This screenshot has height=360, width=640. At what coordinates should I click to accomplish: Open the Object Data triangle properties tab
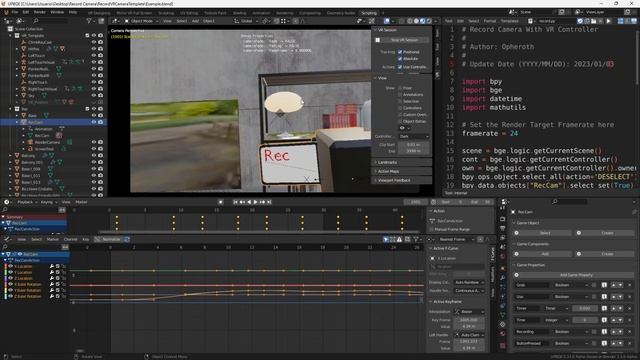tap(503, 315)
